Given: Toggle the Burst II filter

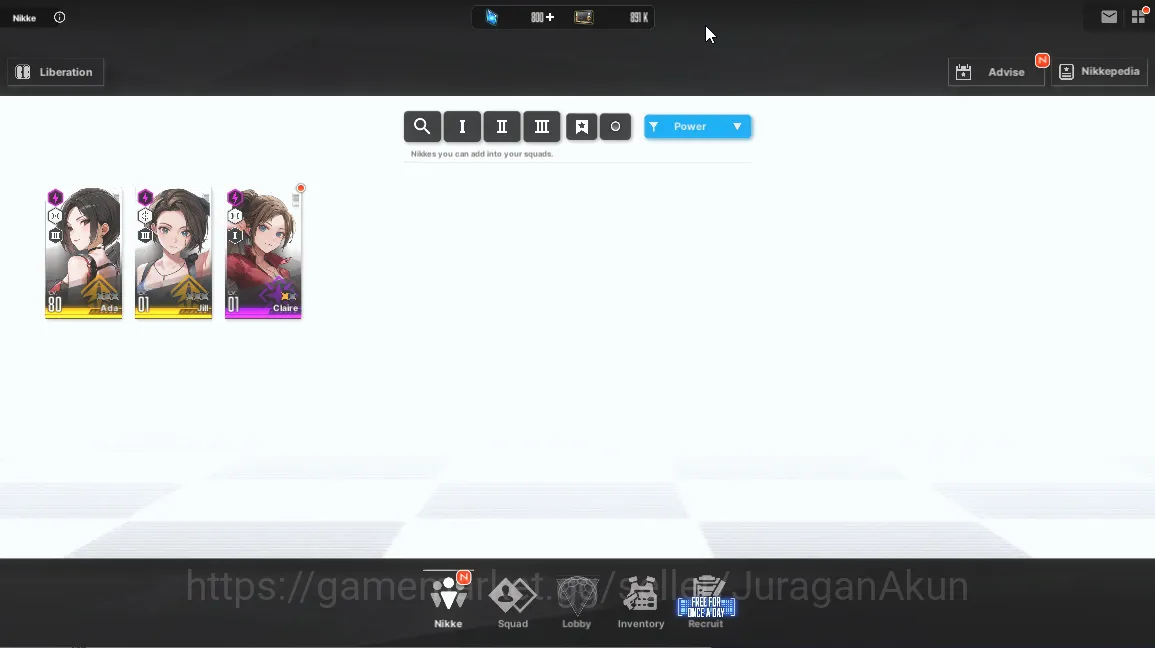Looking at the screenshot, I should 502,127.
